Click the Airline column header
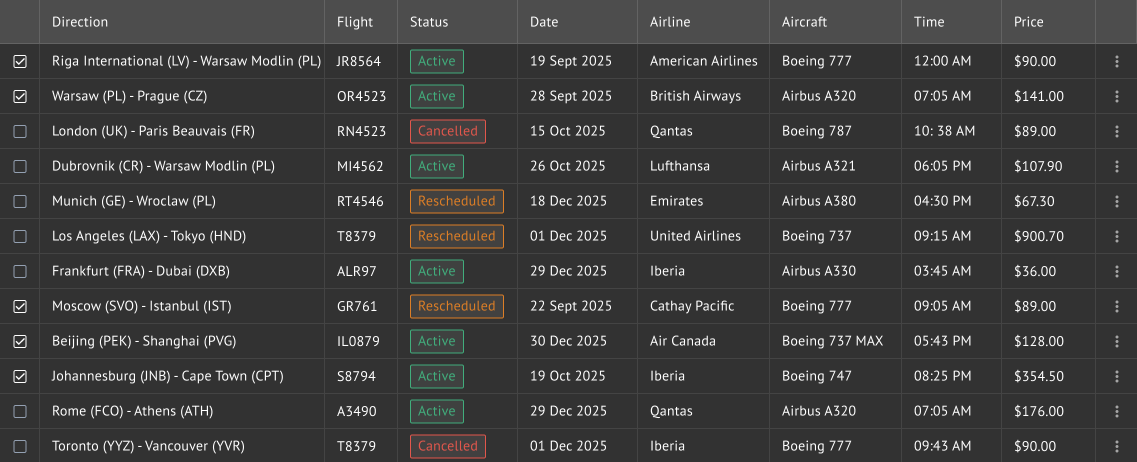This screenshot has width=1137, height=462. click(x=670, y=22)
